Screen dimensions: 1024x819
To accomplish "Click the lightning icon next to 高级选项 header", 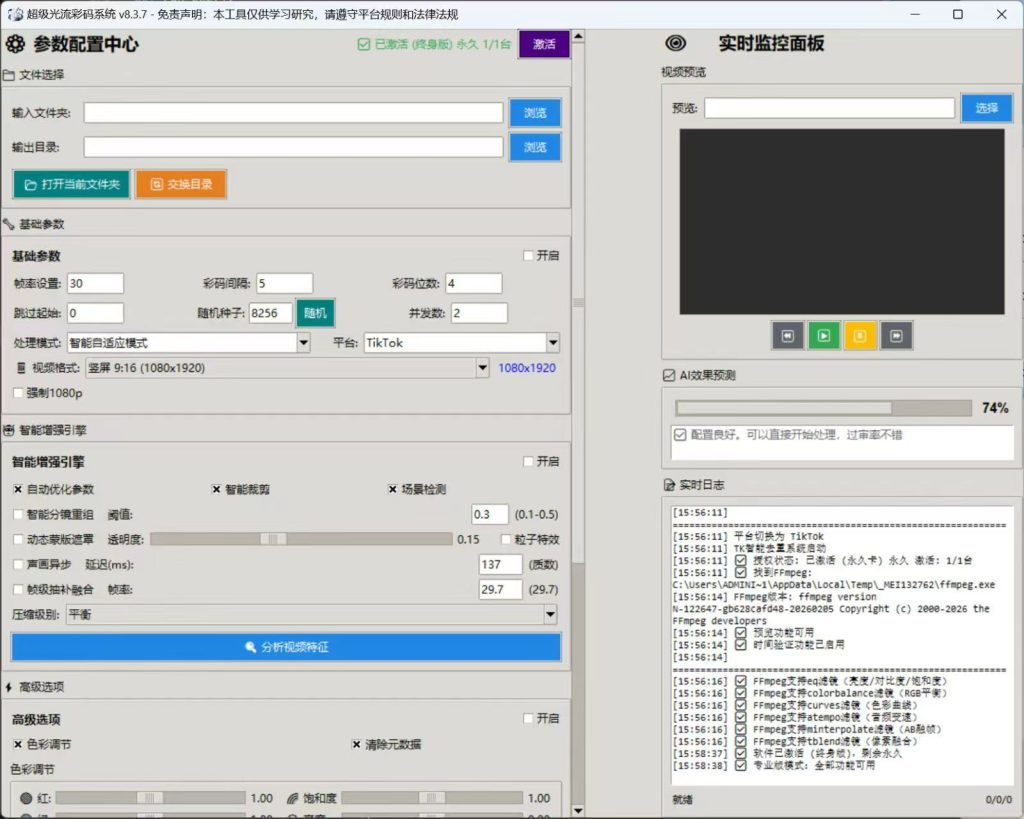I will [8, 687].
